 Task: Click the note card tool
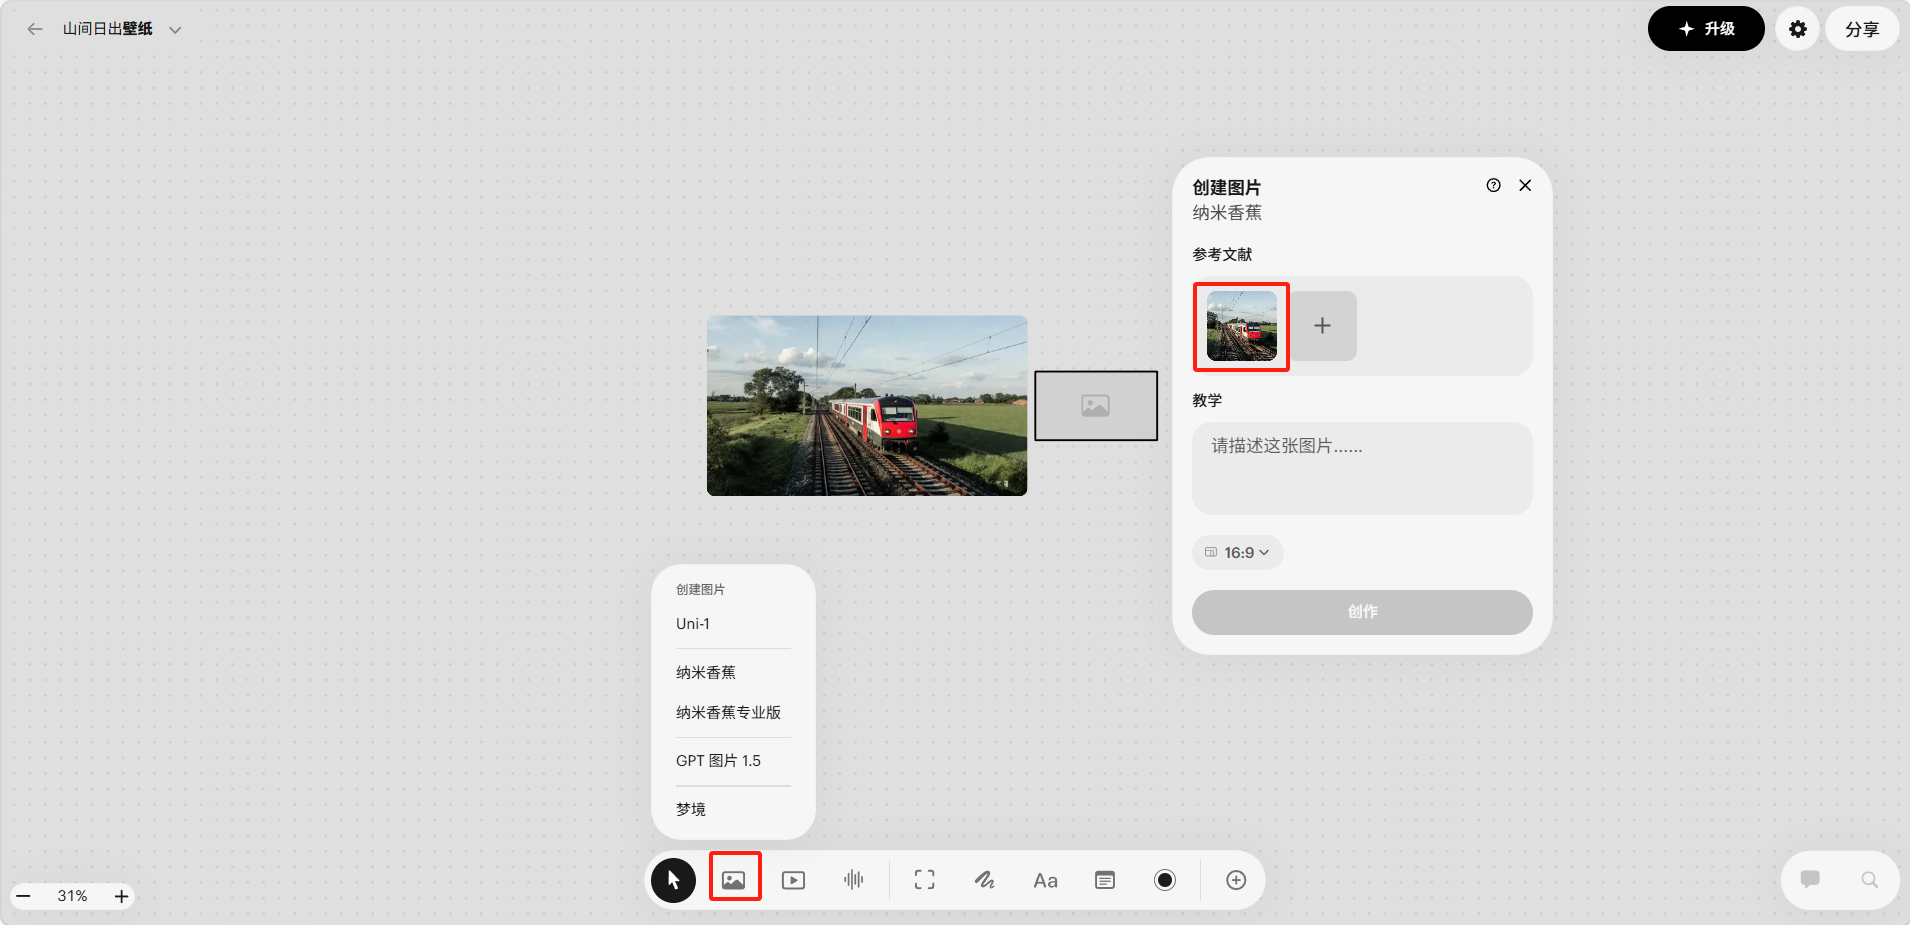tap(1105, 880)
